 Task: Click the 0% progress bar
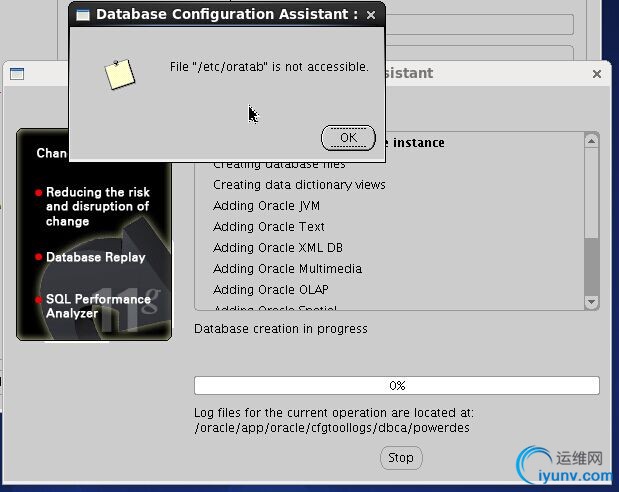click(397, 385)
